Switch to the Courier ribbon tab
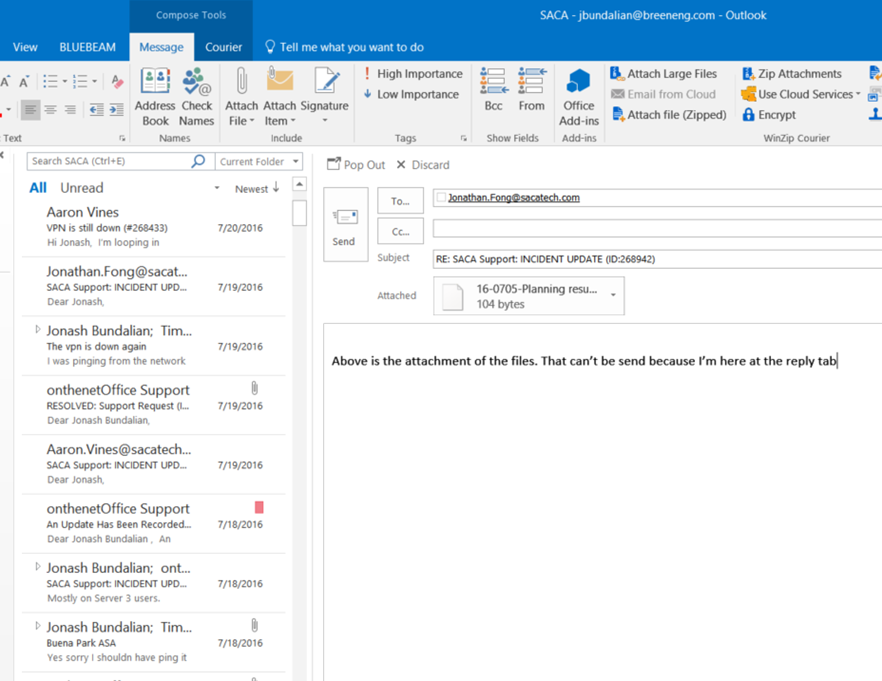The image size is (882, 681). tap(223, 47)
